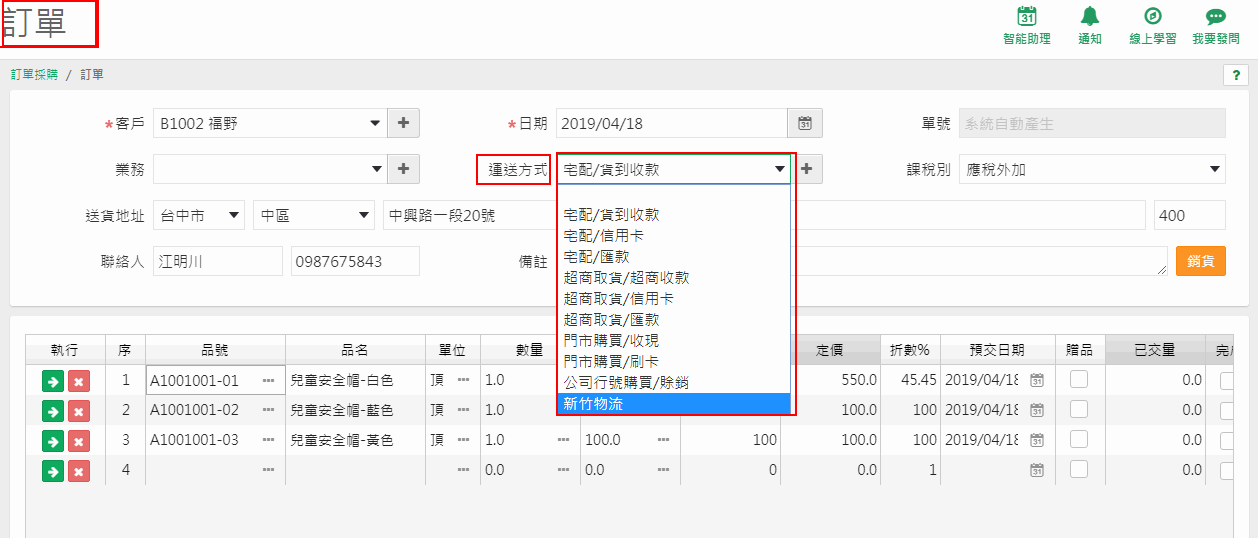Open item lookup dots beside A1001001-02
Image resolution: width=1258 pixels, height=538 pixels.
click(268, 410)
